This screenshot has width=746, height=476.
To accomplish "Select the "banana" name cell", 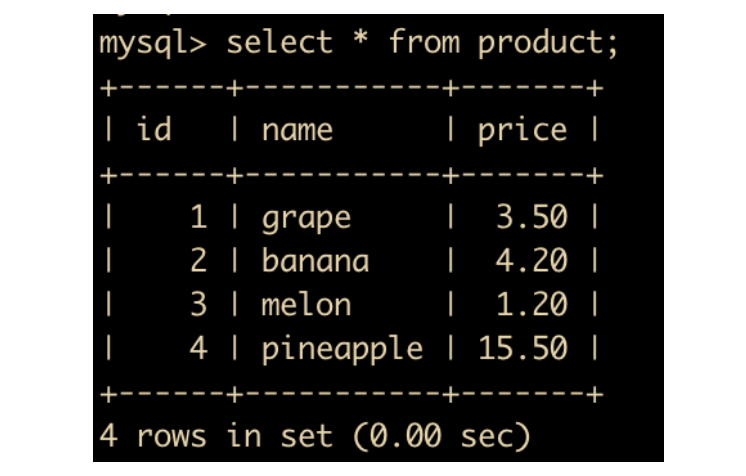I will (x=315, y=261).
